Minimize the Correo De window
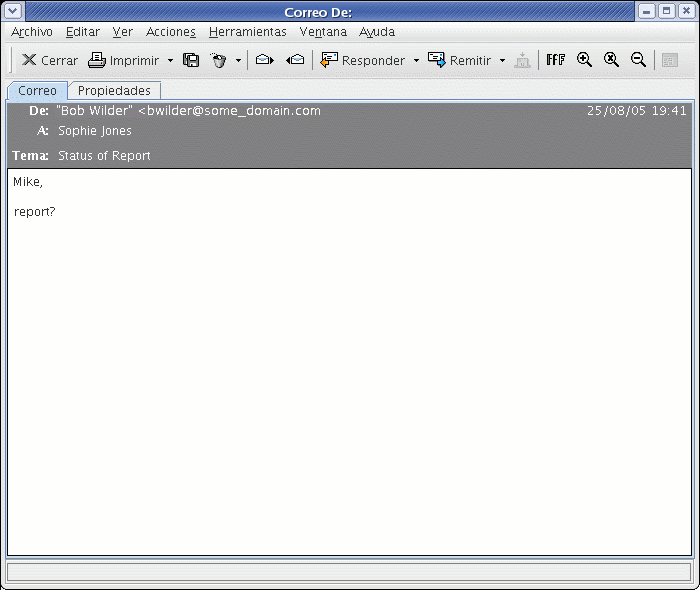700x590 pixels. coord(646,11)
